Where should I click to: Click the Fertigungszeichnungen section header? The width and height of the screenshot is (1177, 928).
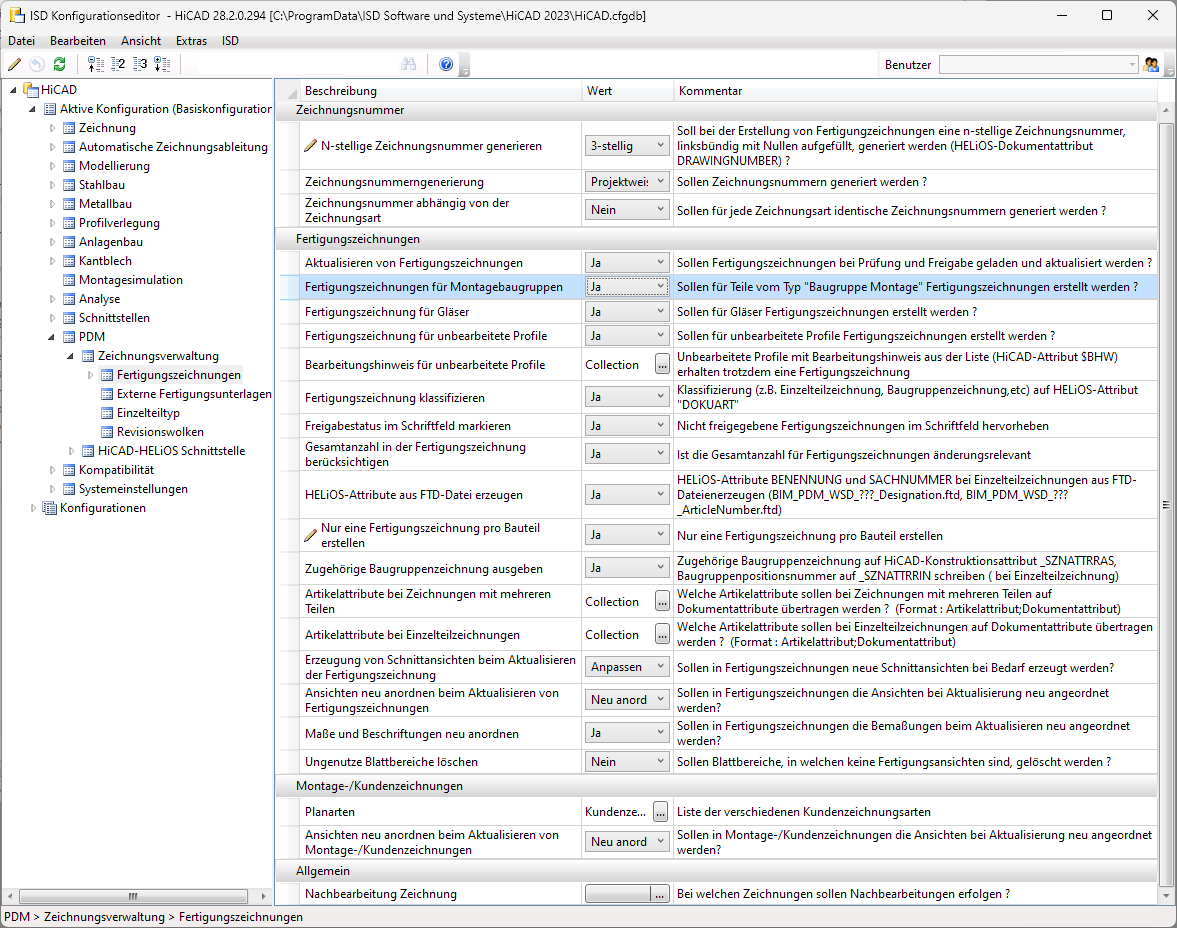pos(716,240)
